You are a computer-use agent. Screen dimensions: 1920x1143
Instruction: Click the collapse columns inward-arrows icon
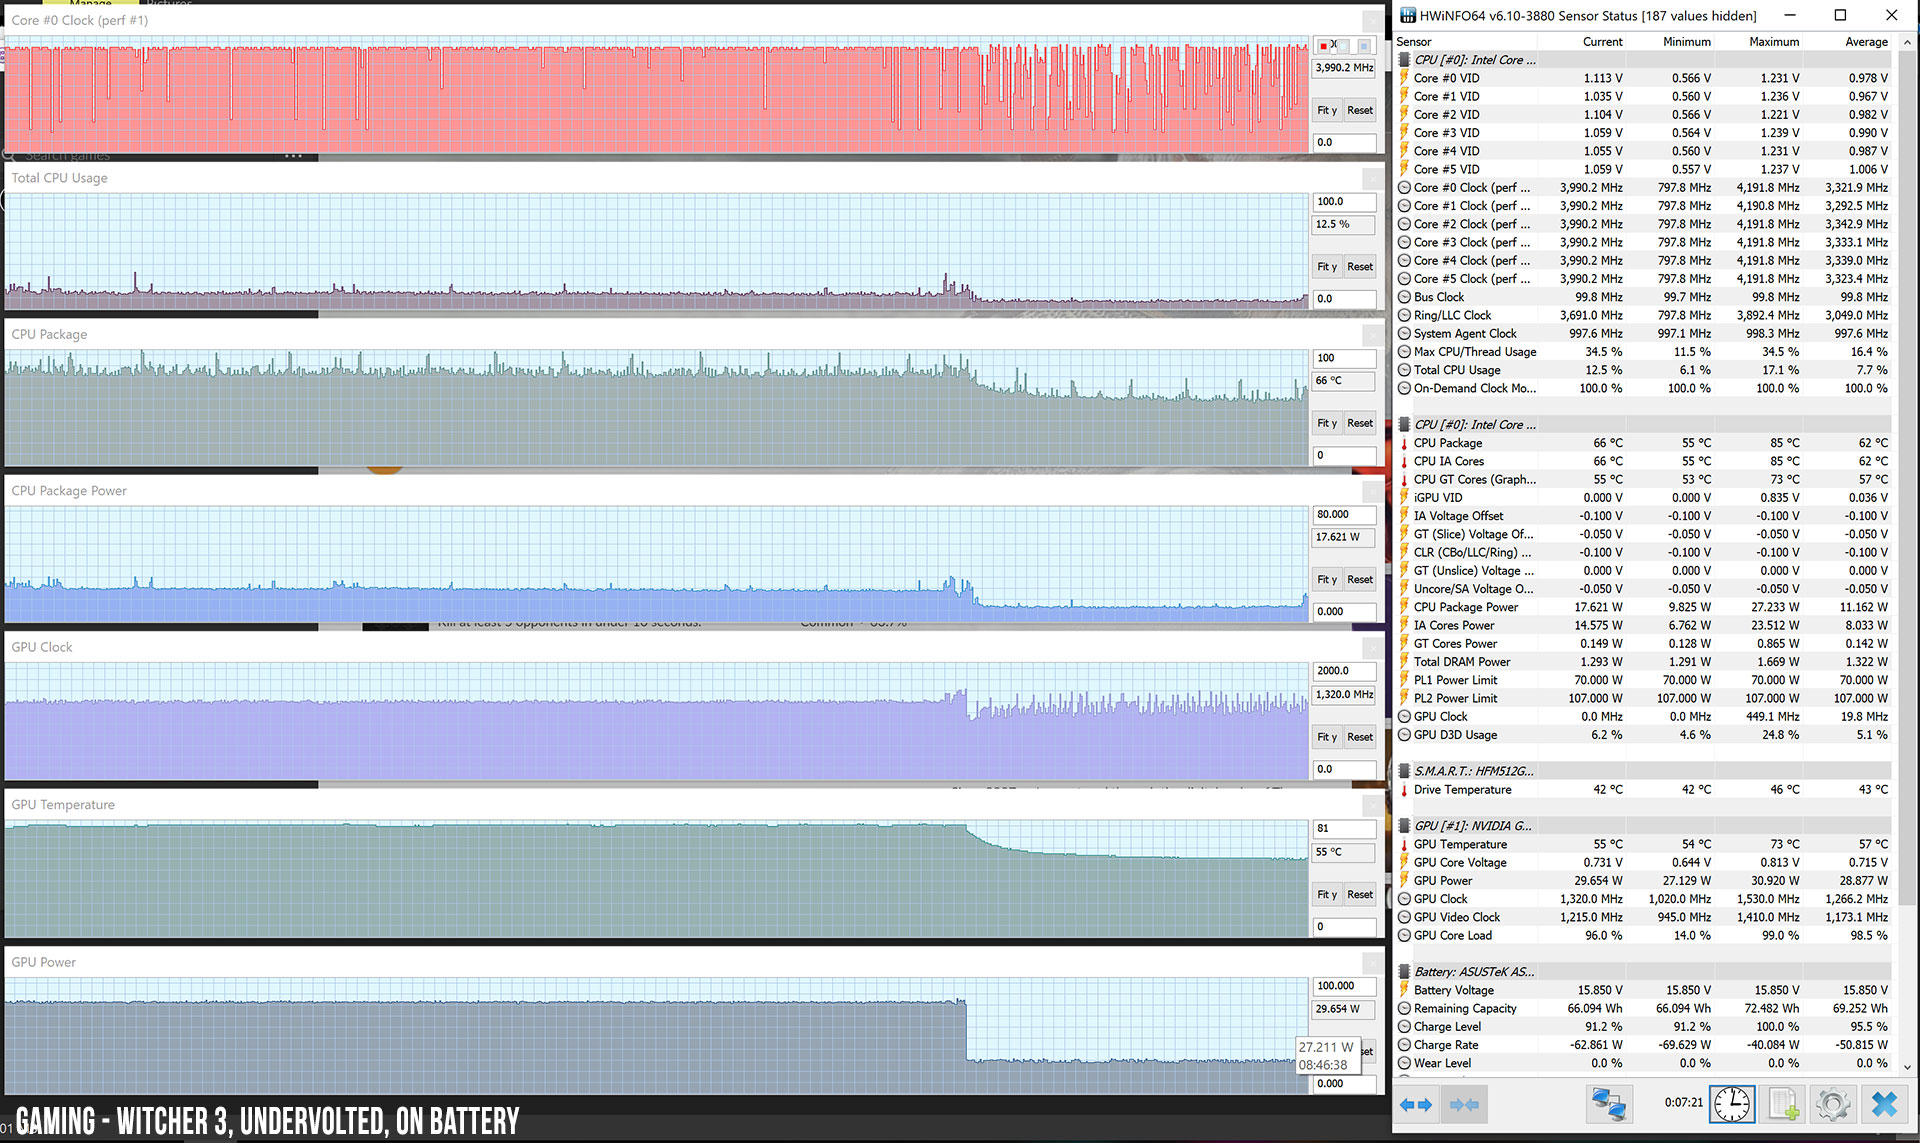[1464, 1104]
